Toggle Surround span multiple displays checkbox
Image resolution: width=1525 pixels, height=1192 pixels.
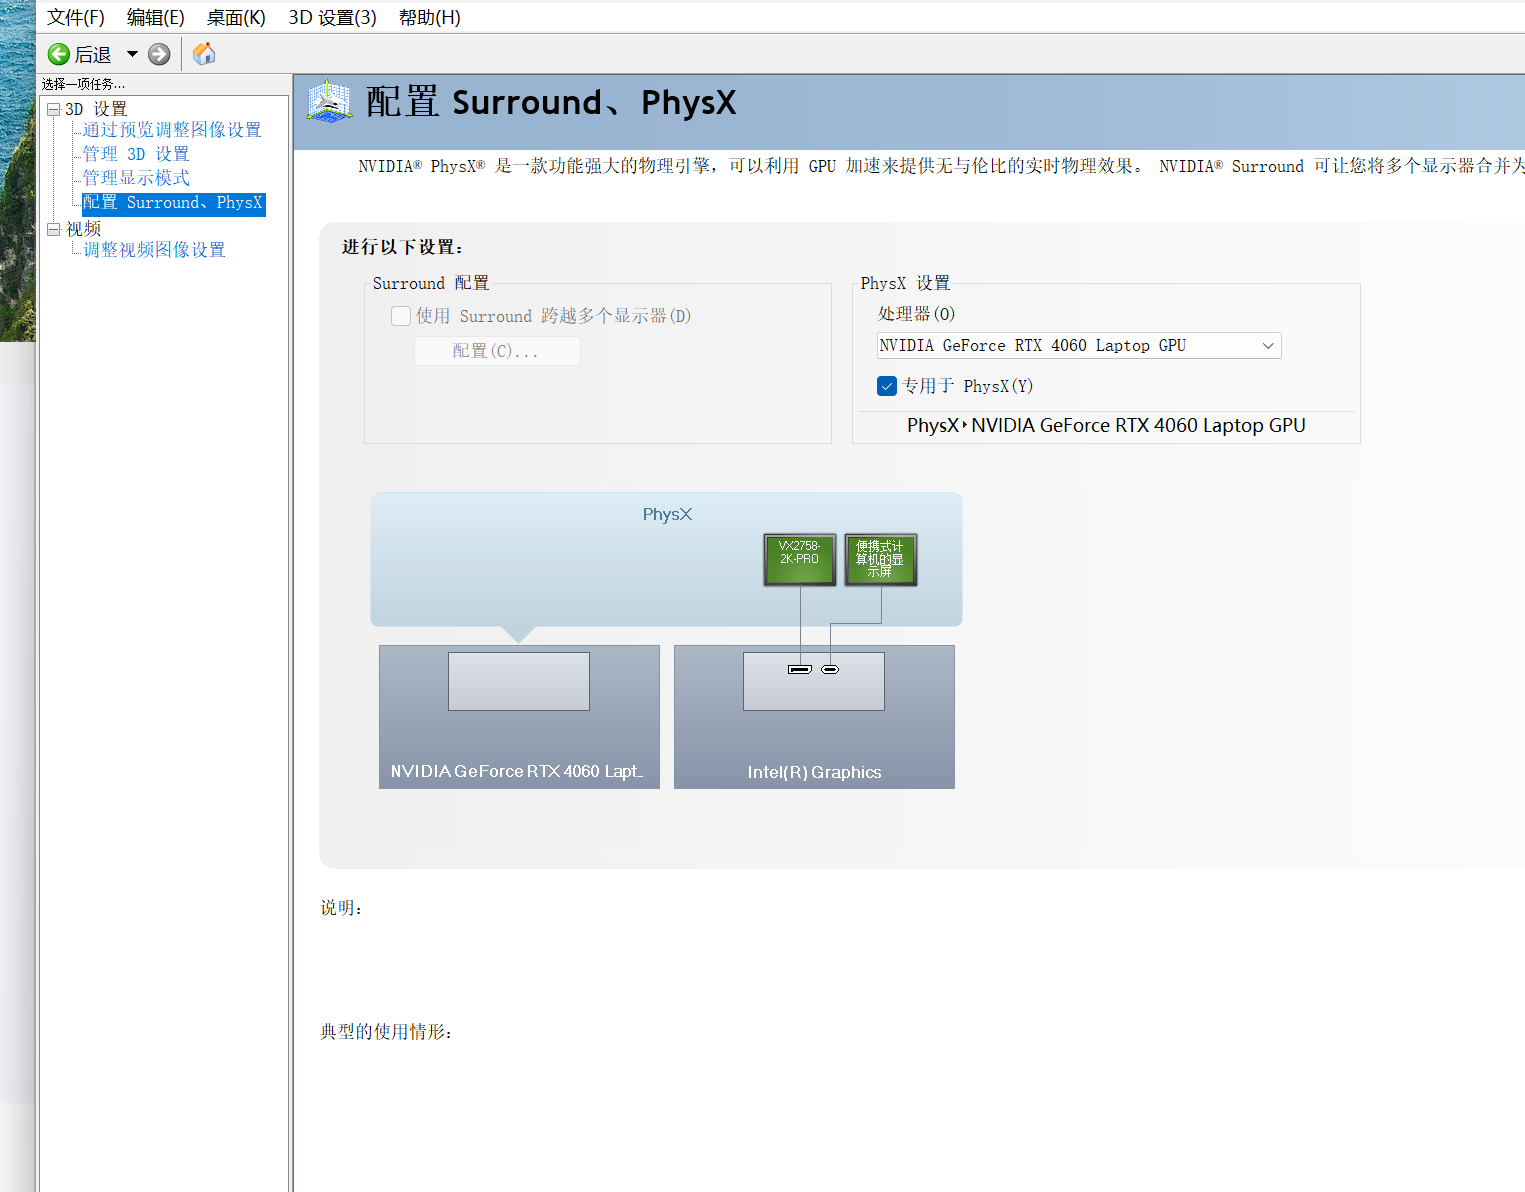click(401, 316)
